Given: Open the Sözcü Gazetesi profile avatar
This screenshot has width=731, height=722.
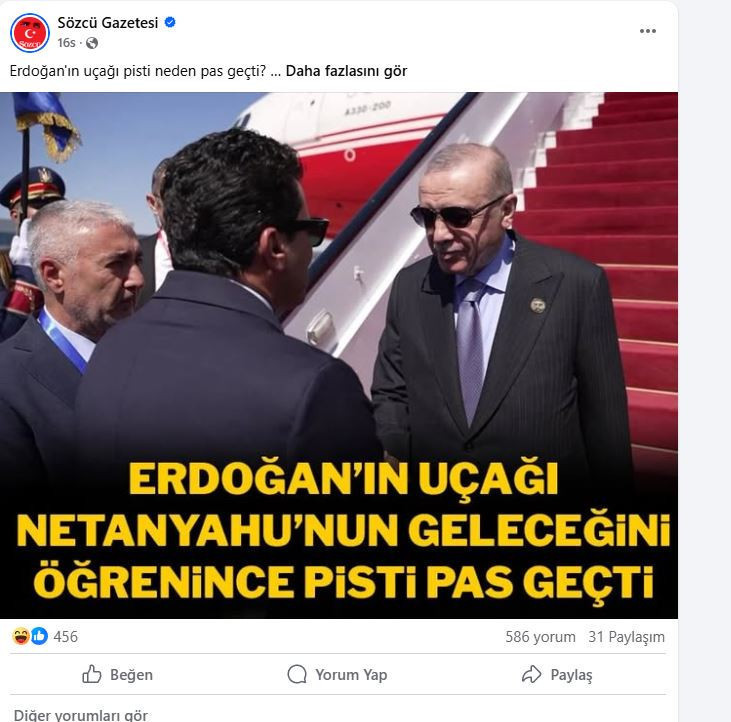Looking at the screenshot, I should pyautogui.click(x=30, y=33).
